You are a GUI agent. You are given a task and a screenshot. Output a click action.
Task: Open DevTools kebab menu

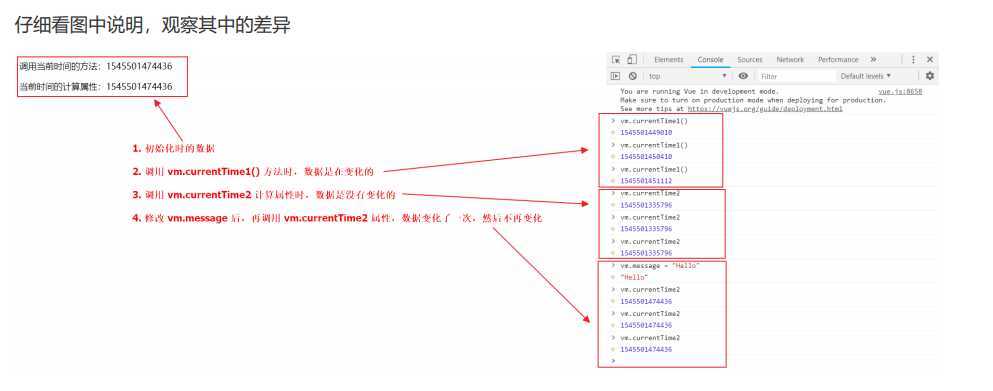(x=913, y=60)
